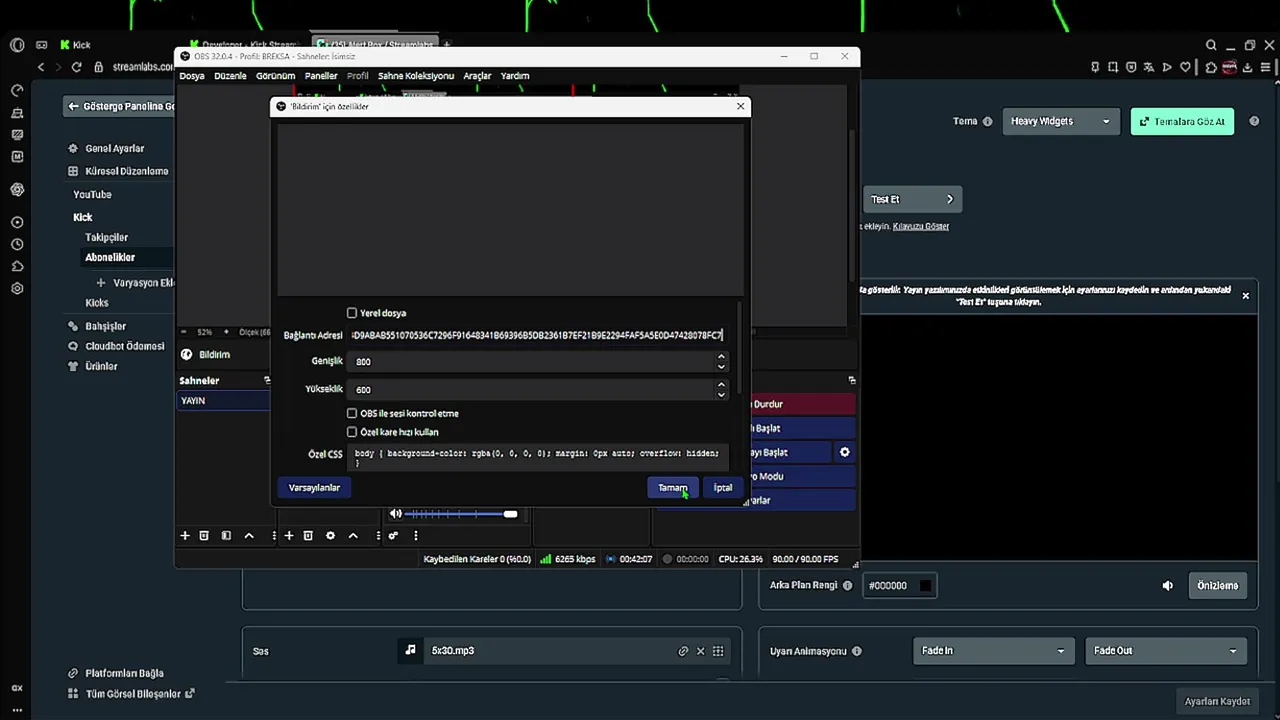Open Sahne Koleksiyonu menu

pos(416,76)
